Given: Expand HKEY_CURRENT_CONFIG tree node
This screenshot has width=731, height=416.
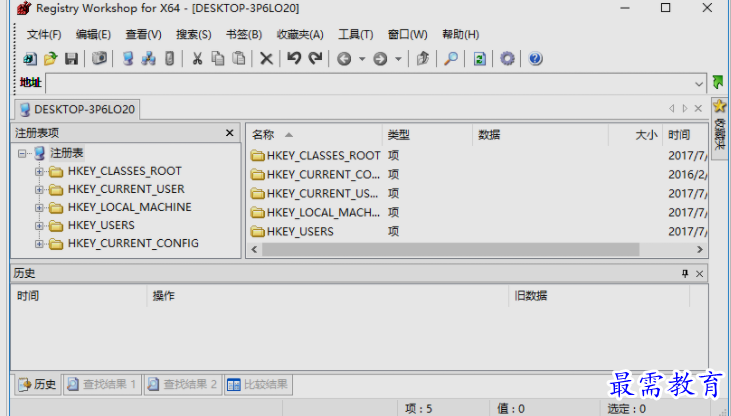Looking at the screenshot, I should point(39,243).
